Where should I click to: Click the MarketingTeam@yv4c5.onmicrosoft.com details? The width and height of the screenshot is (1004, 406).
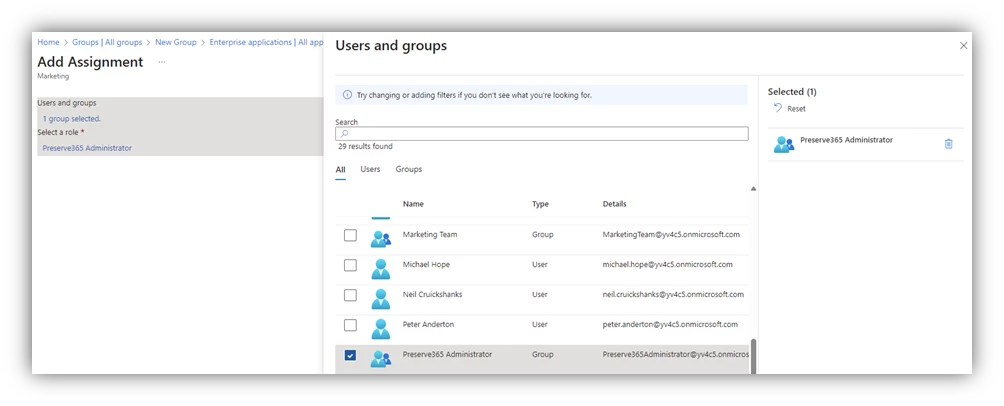tap(671, 235)
